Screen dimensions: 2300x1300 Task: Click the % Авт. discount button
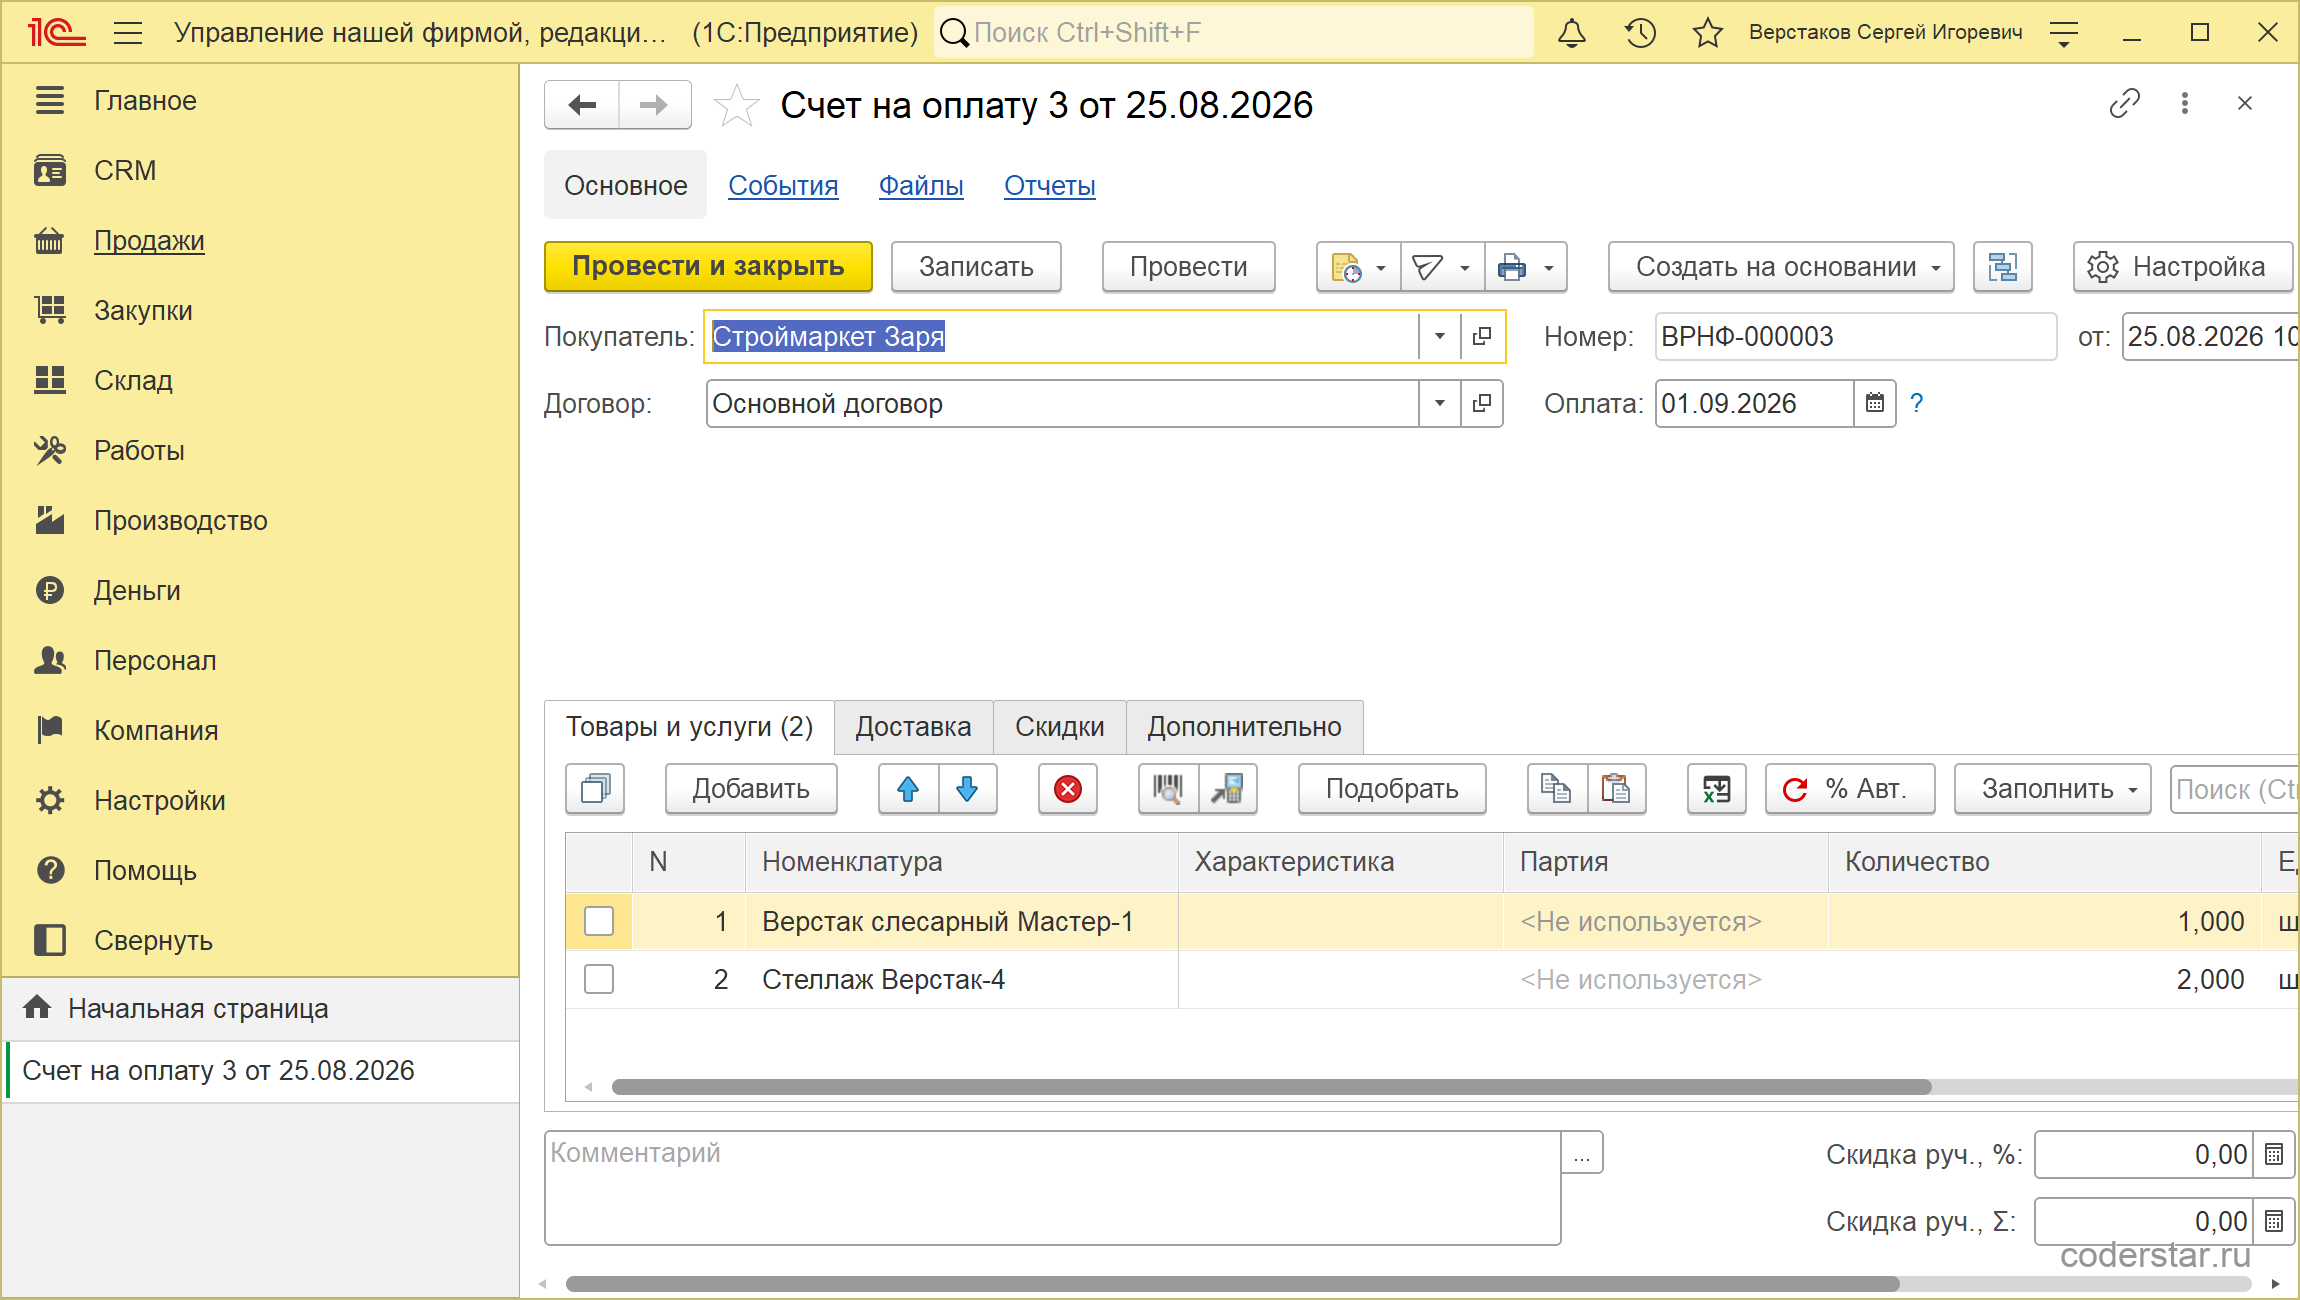1850,789
